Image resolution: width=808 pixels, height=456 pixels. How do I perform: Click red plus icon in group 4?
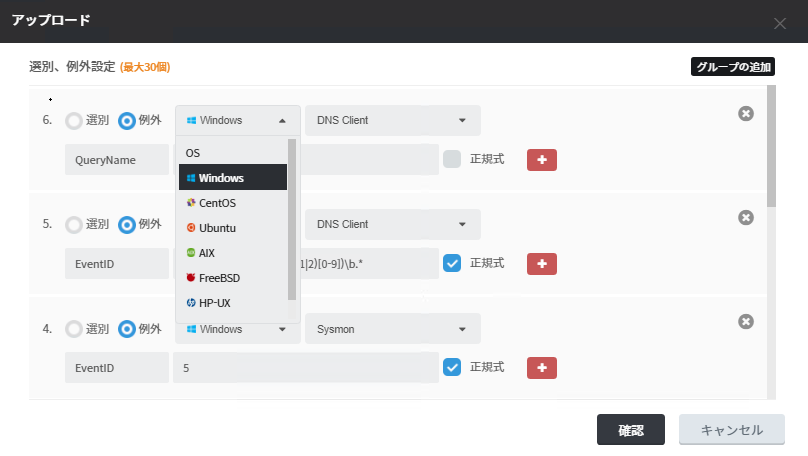(541, 368)
